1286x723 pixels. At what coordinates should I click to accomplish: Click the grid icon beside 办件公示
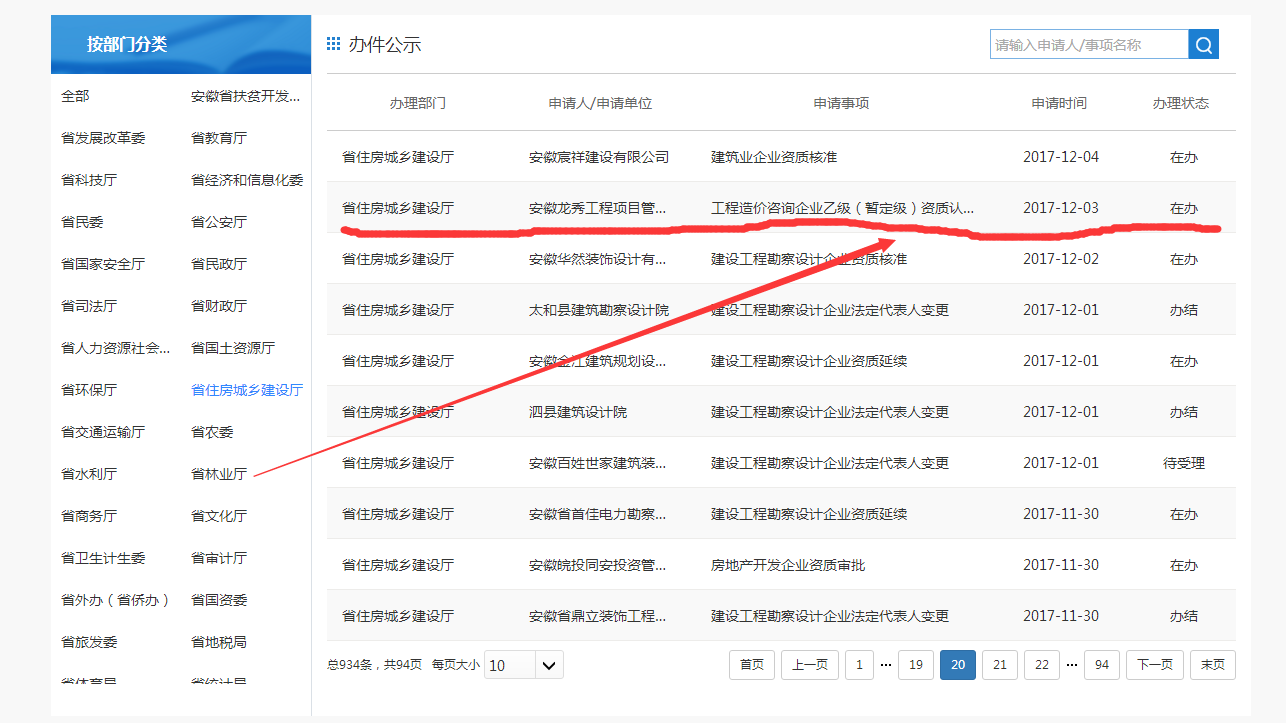(x=334, y=44)
